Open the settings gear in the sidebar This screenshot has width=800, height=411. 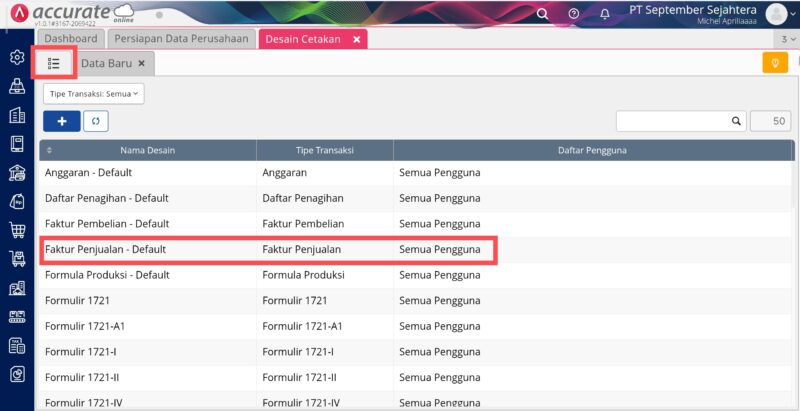coord(17,57)
